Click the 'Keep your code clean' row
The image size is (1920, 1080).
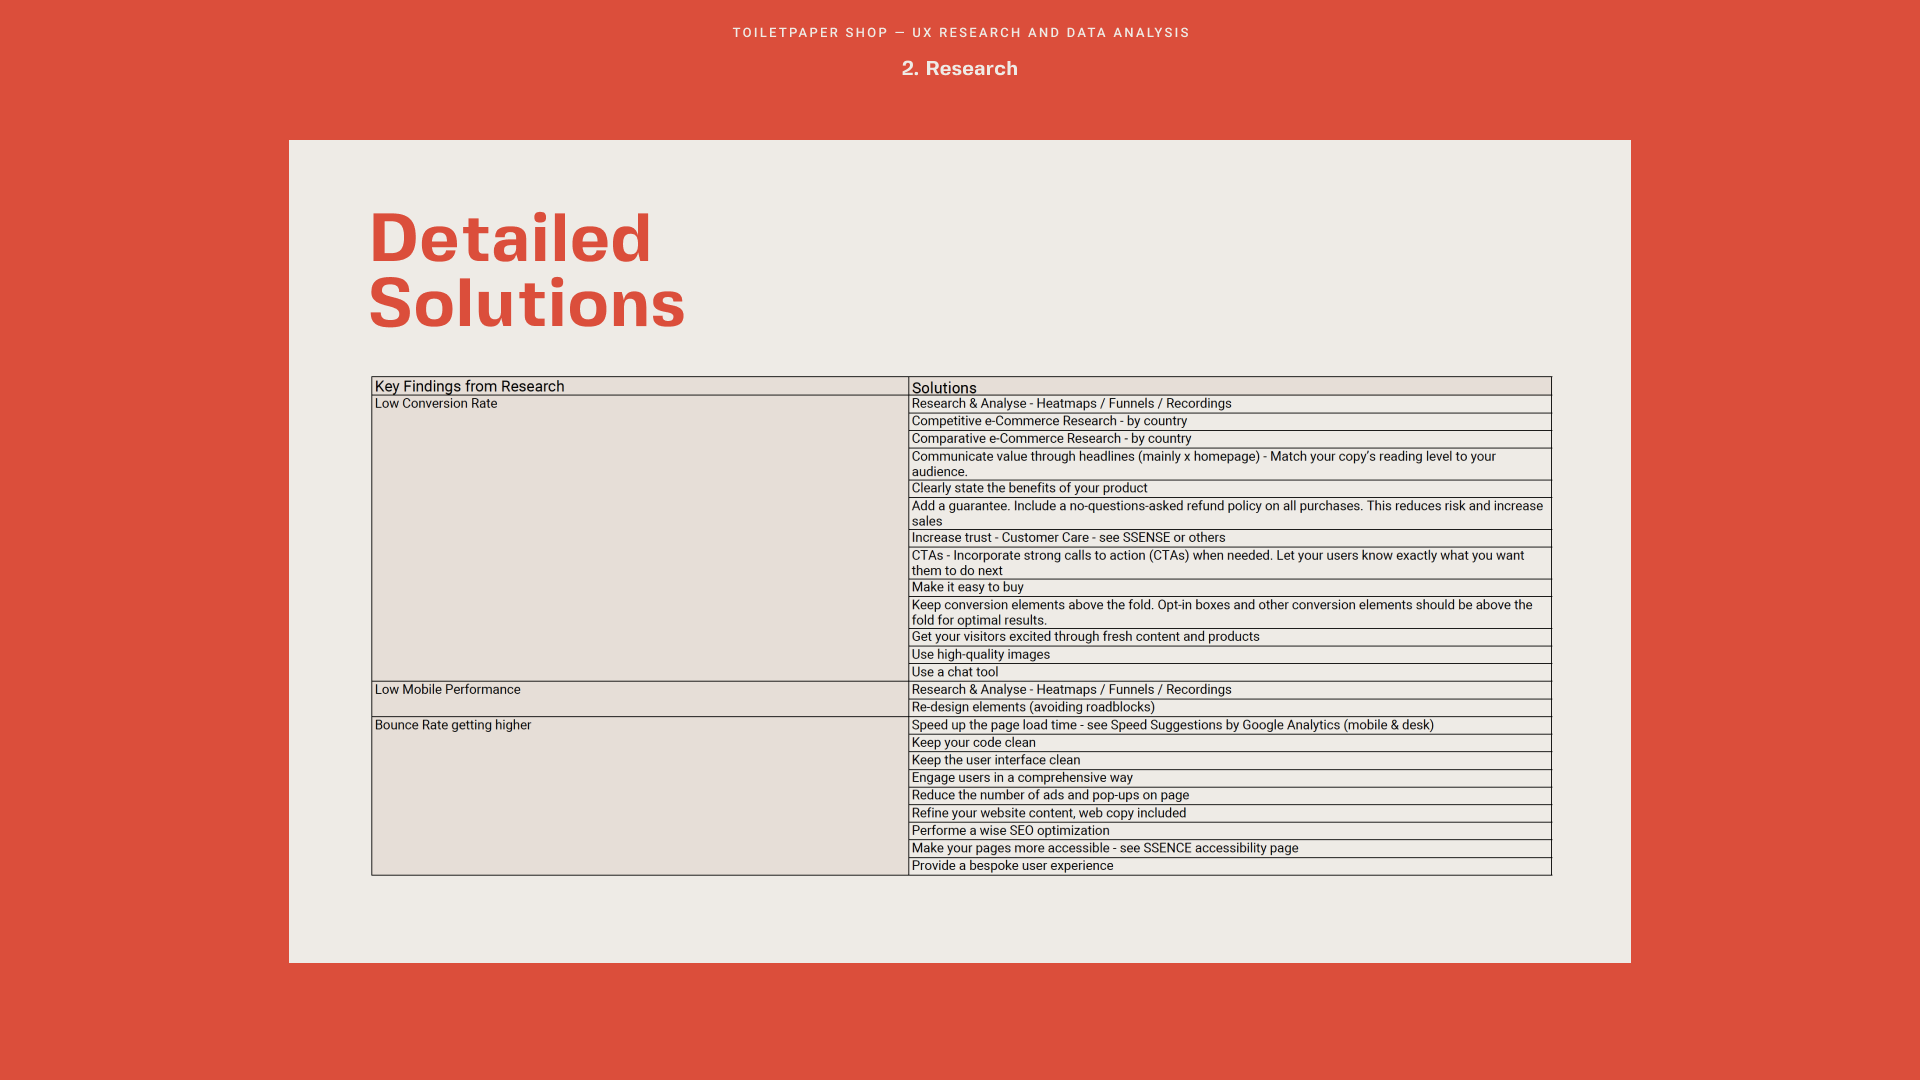[973, 743]
